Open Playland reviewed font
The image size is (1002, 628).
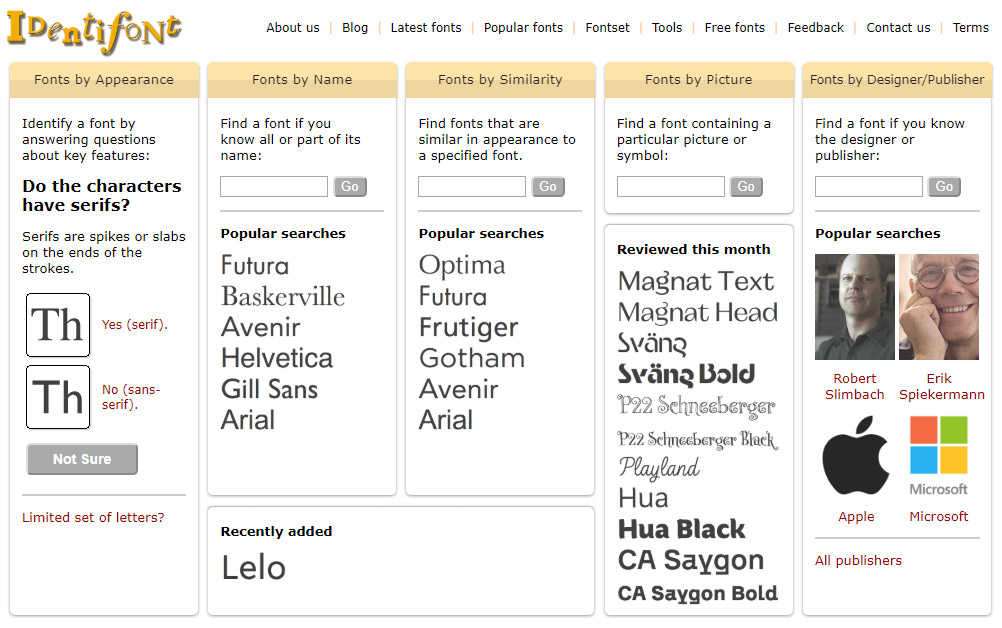(x=659, y=468)
